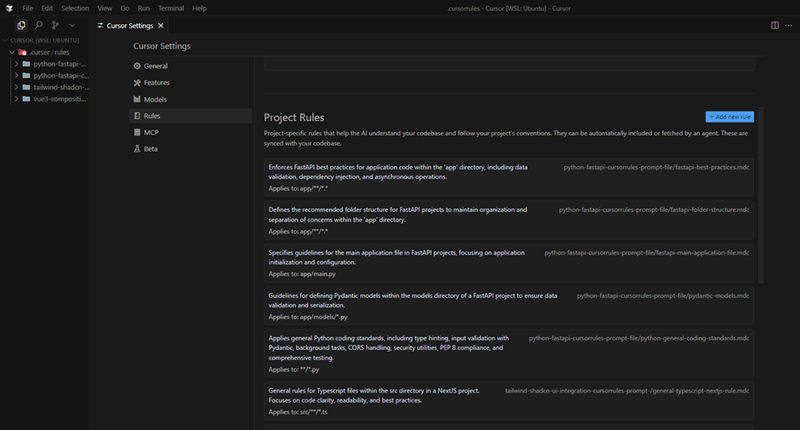The image size is (800, 430).
Task: Expand the first python-fastapi-... folder chevron
Action: pyautogui.click(x=16, y=64)
